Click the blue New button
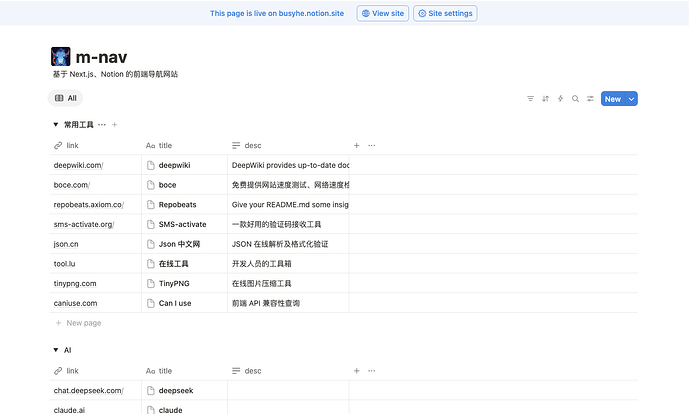The image size is (689, 414). (613, 99)
